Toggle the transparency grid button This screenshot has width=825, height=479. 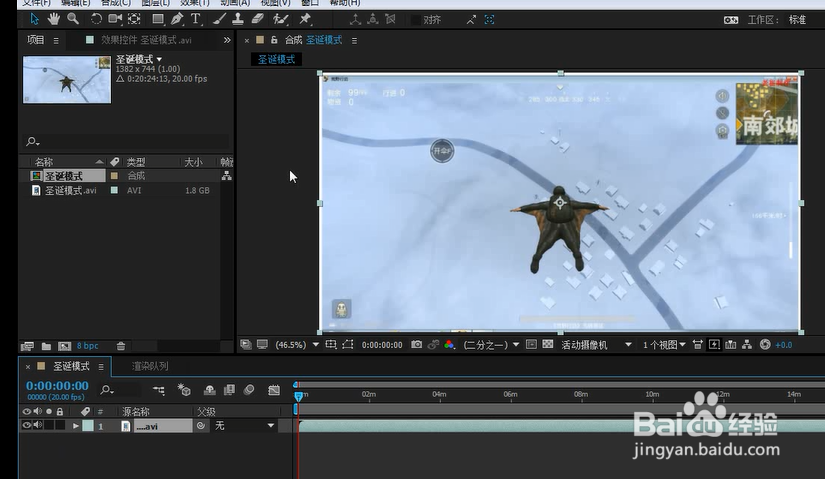coord(548,344)
